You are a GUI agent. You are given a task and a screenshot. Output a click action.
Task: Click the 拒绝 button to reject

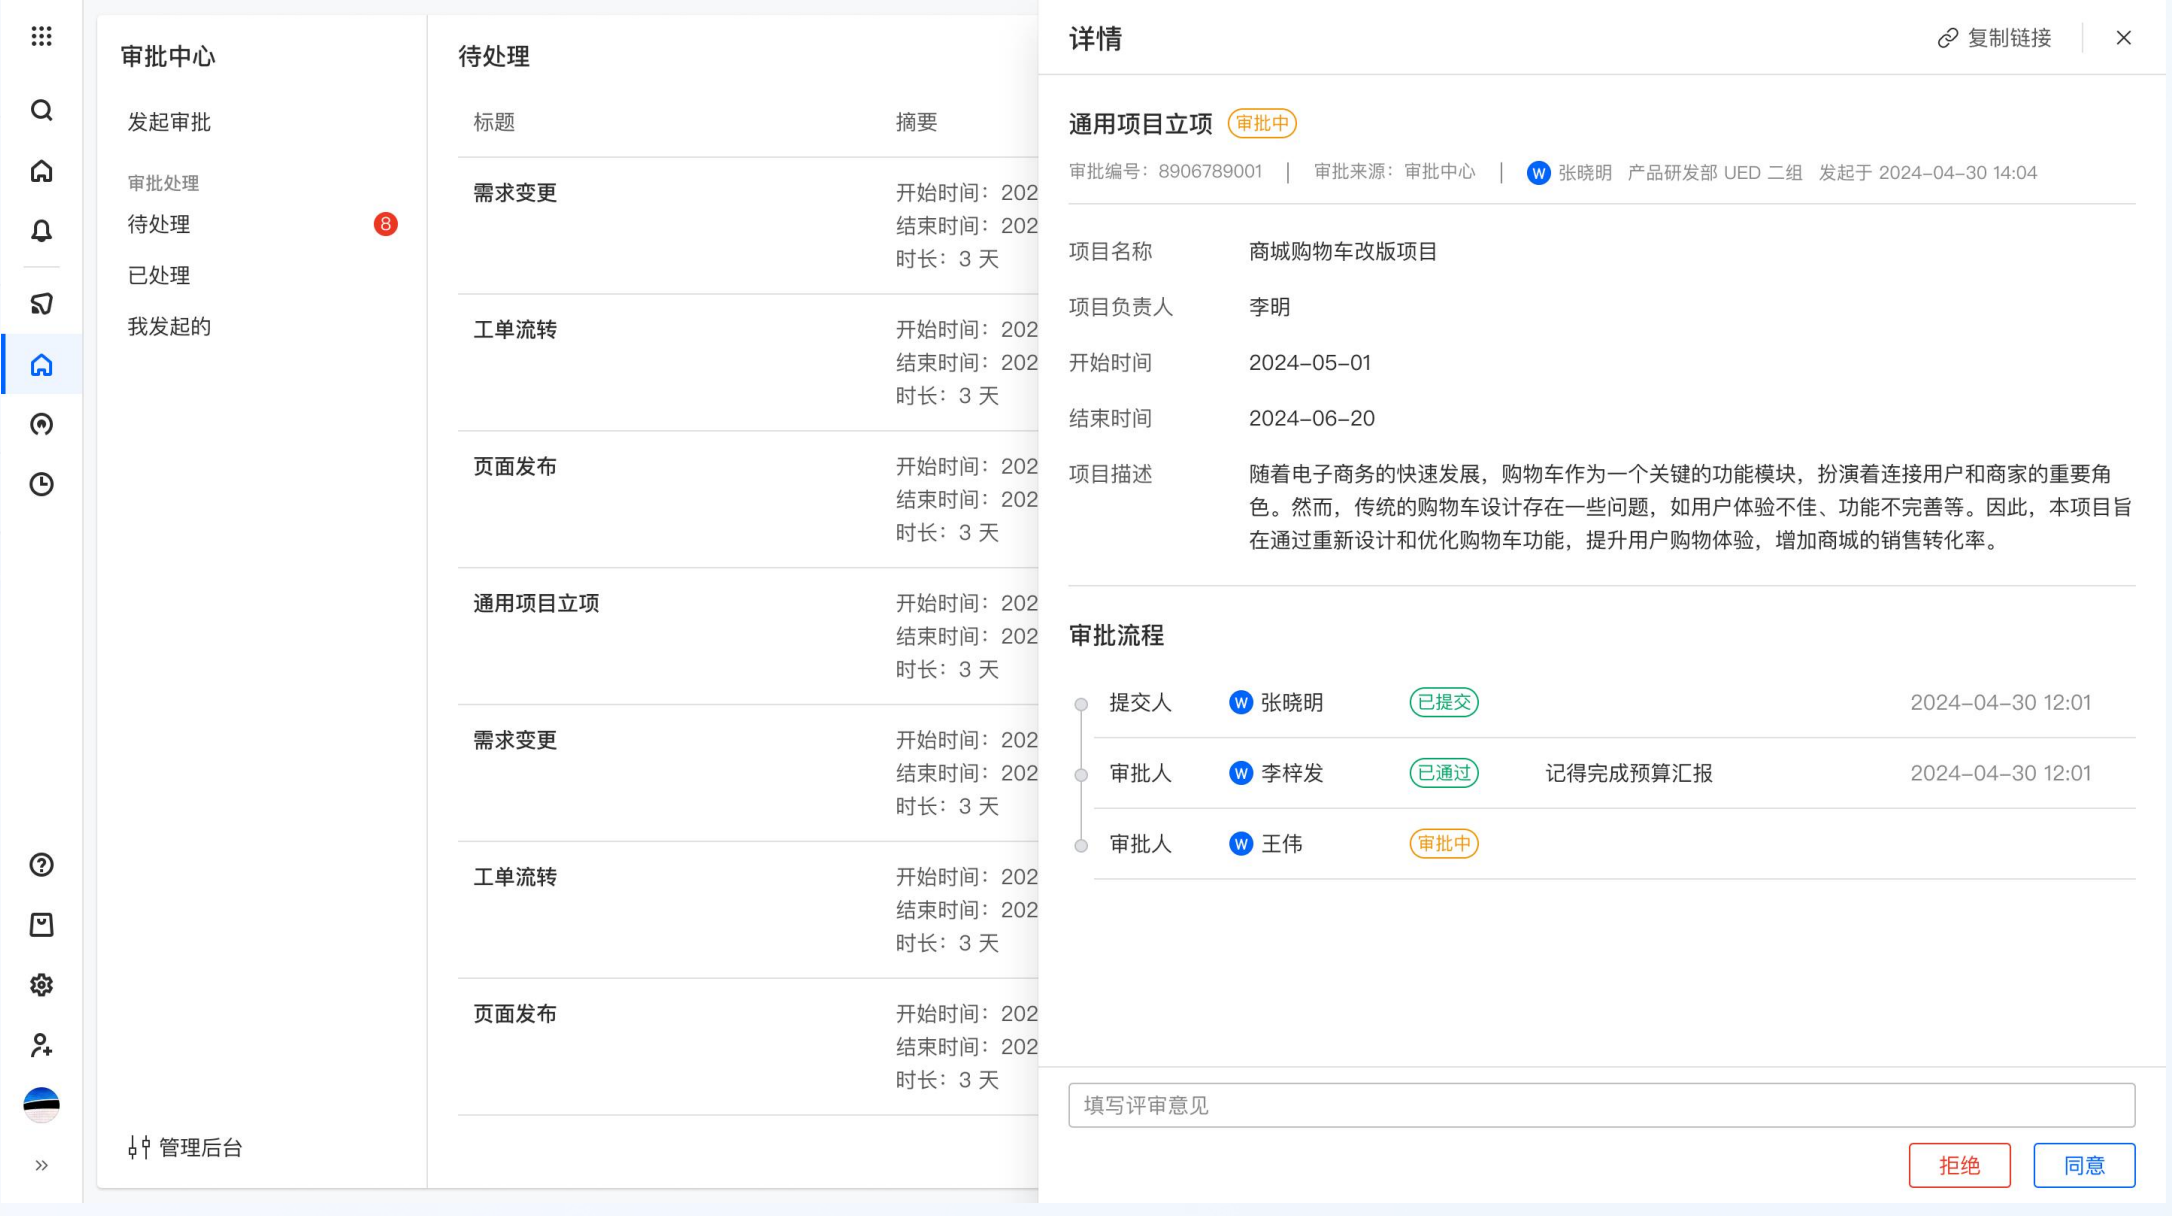click(x=1959, y=1165)
